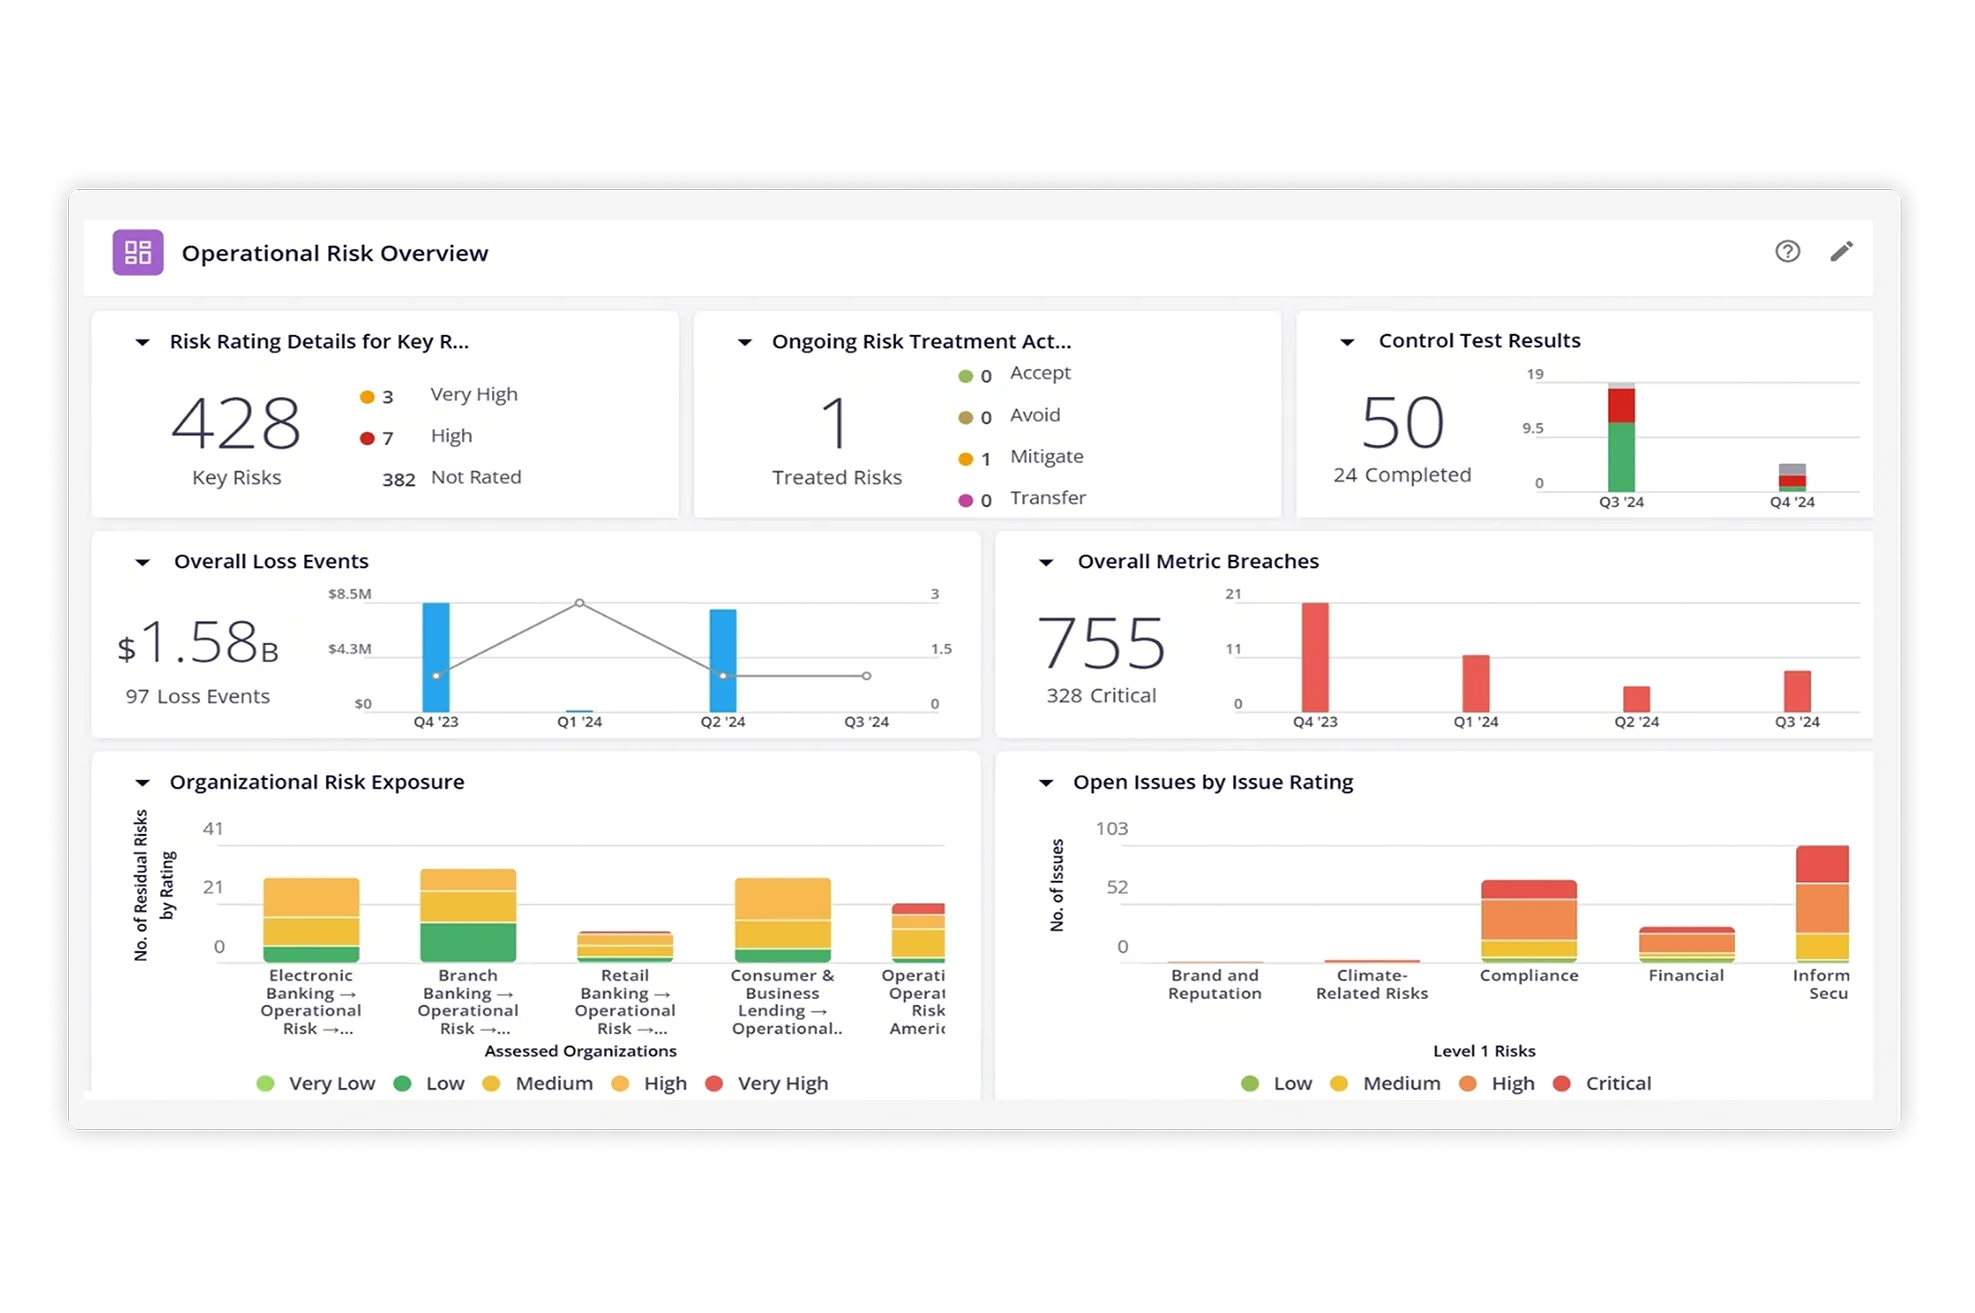Viewport: 1975px width, 1313px height.
Task: Collapse the Overall Metric Breaches panel arrow
Action: point(1046,562)
